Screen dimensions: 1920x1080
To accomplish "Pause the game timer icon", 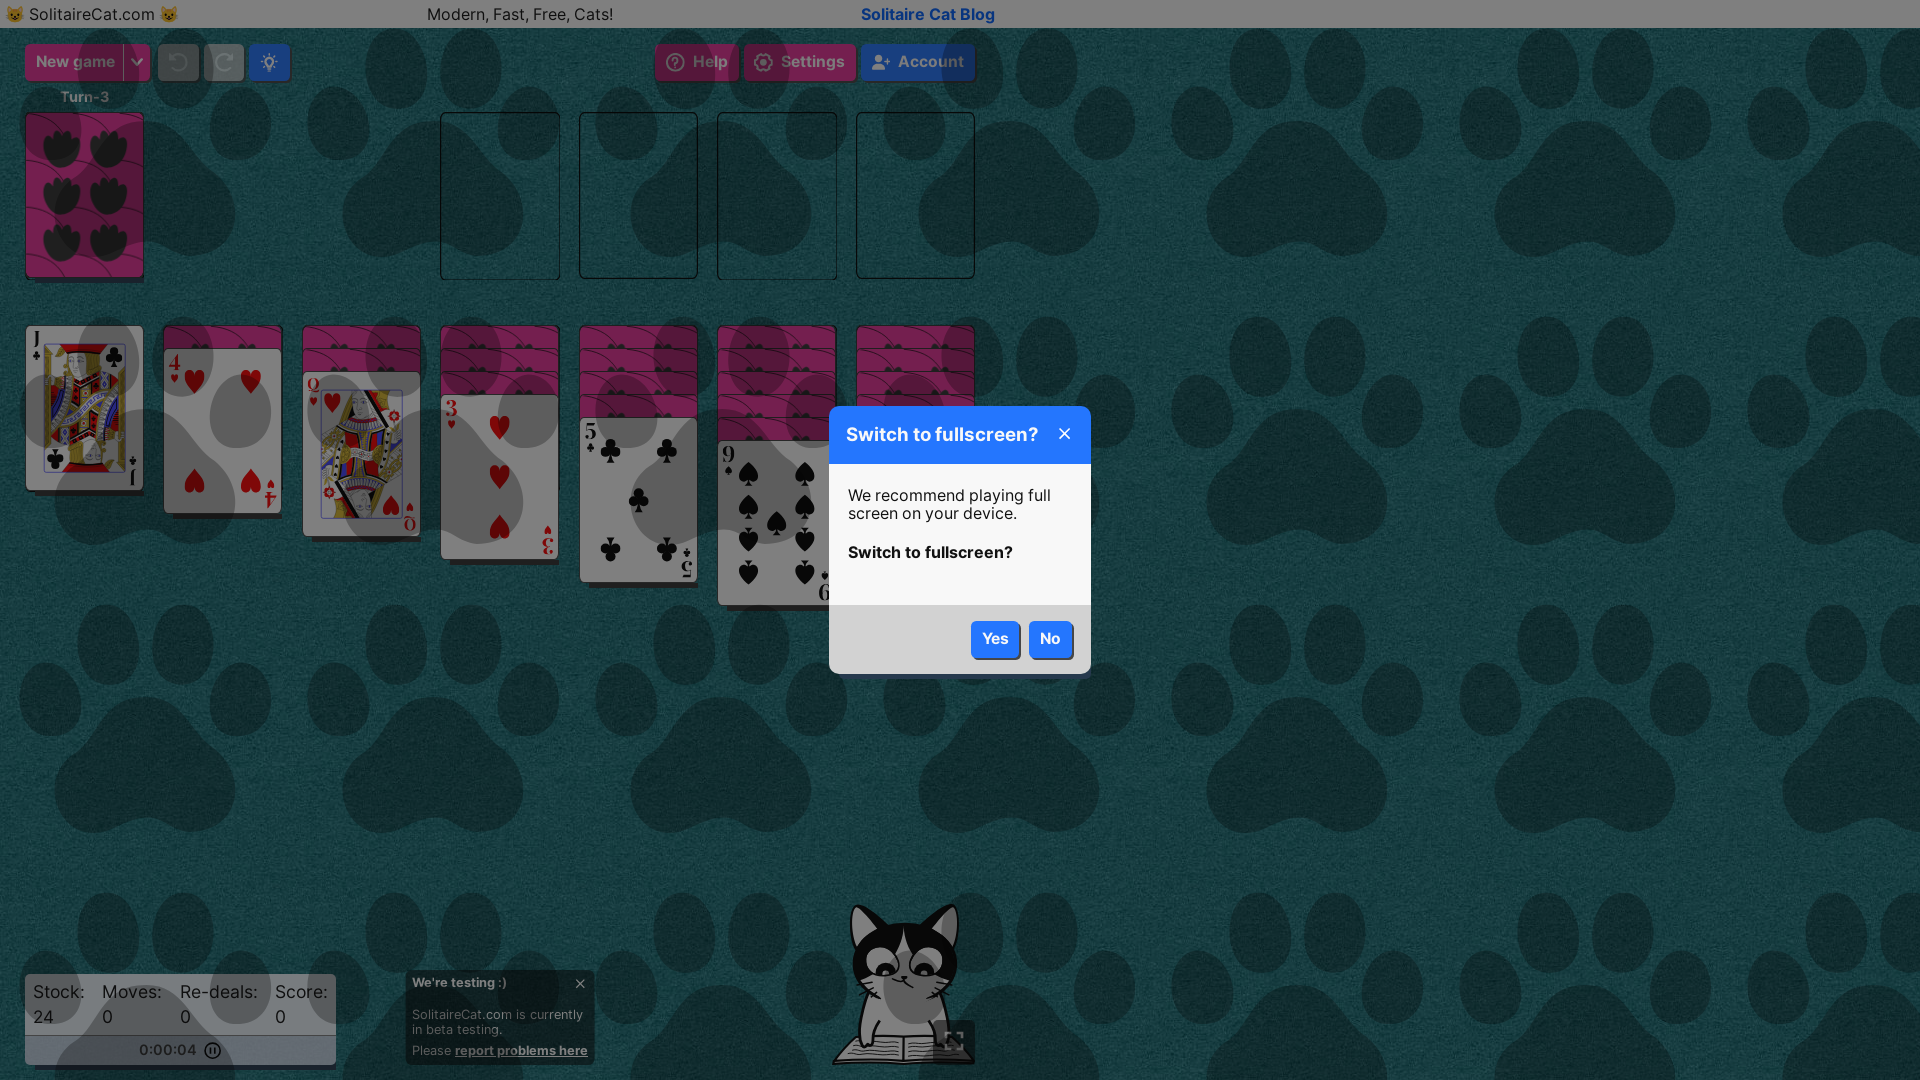I will pos(213,1050).
